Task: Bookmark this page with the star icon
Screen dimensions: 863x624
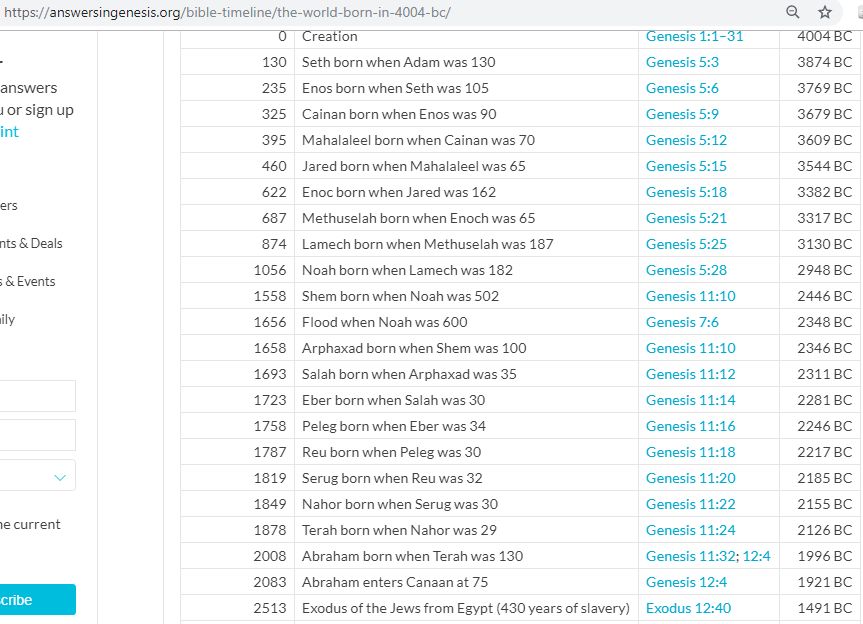Action: (825, 13)
